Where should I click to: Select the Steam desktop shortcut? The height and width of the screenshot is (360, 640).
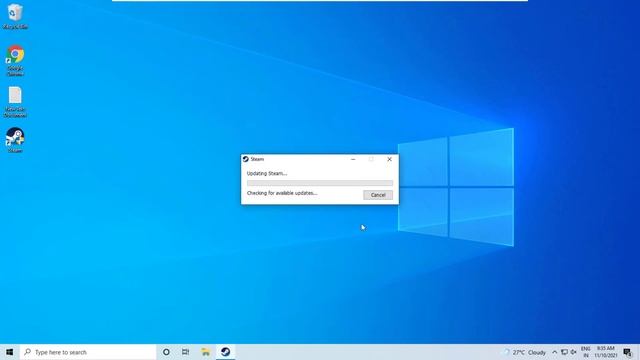pyautogui.click(x=15, y=140)
